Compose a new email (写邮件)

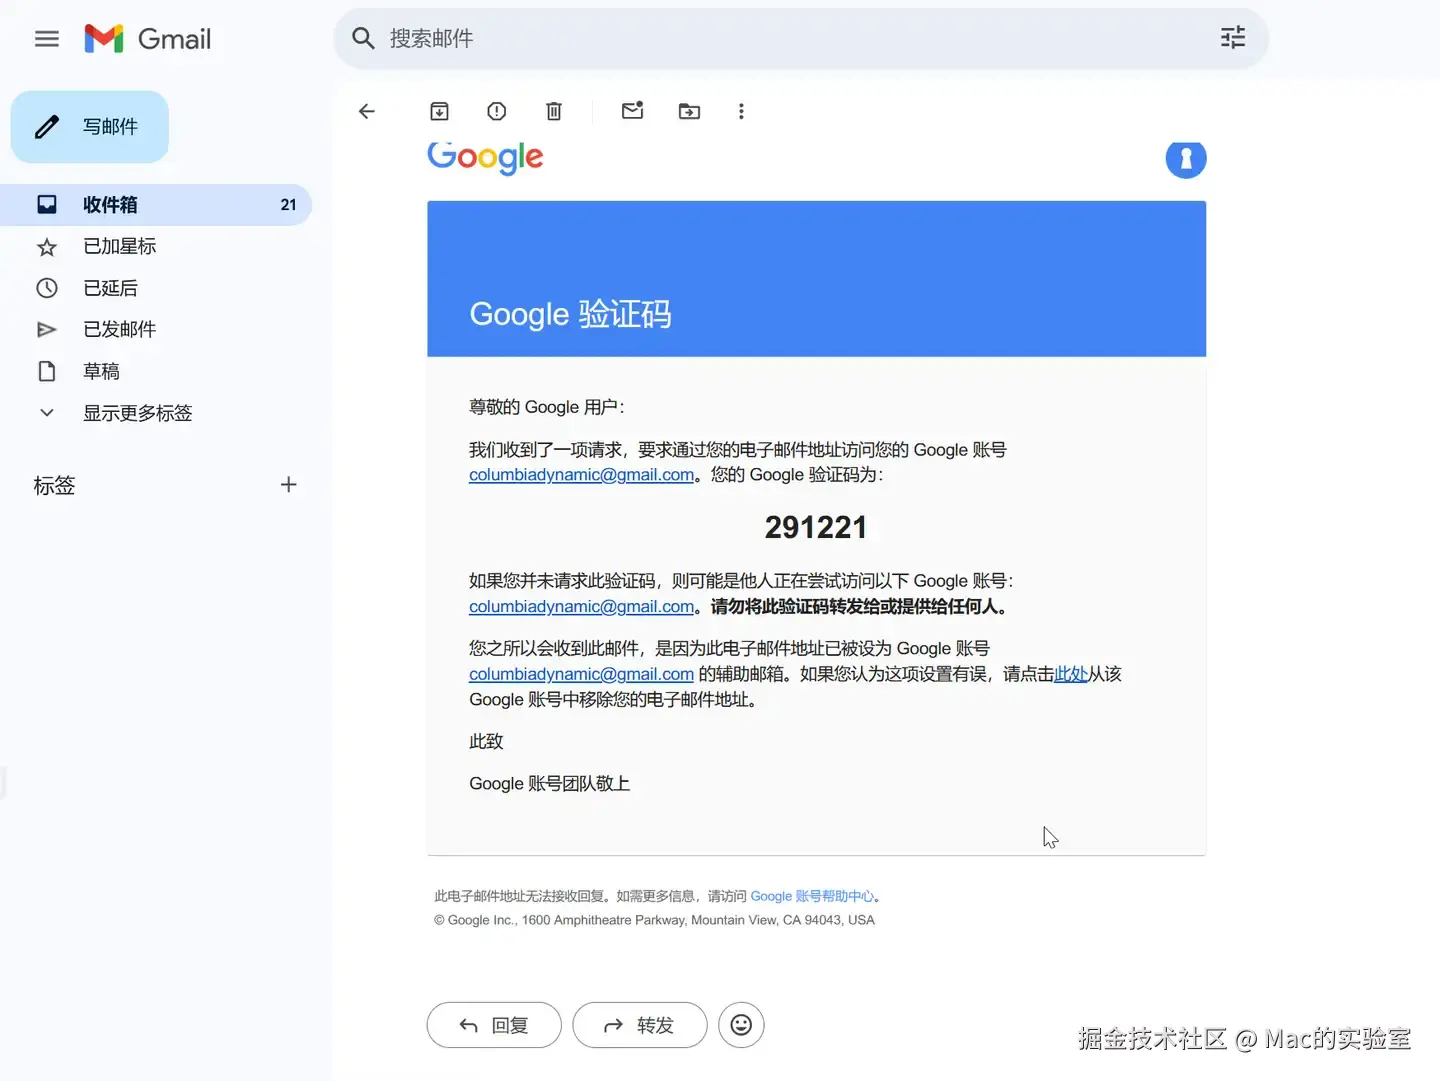pos(90,127)
